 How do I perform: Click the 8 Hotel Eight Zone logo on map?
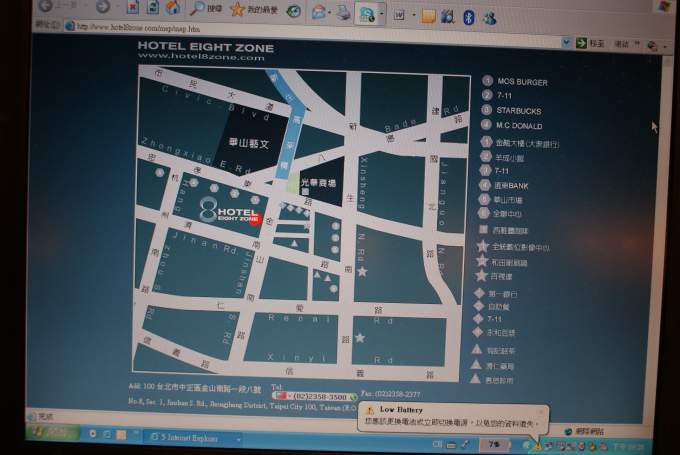tap(221, 211)
